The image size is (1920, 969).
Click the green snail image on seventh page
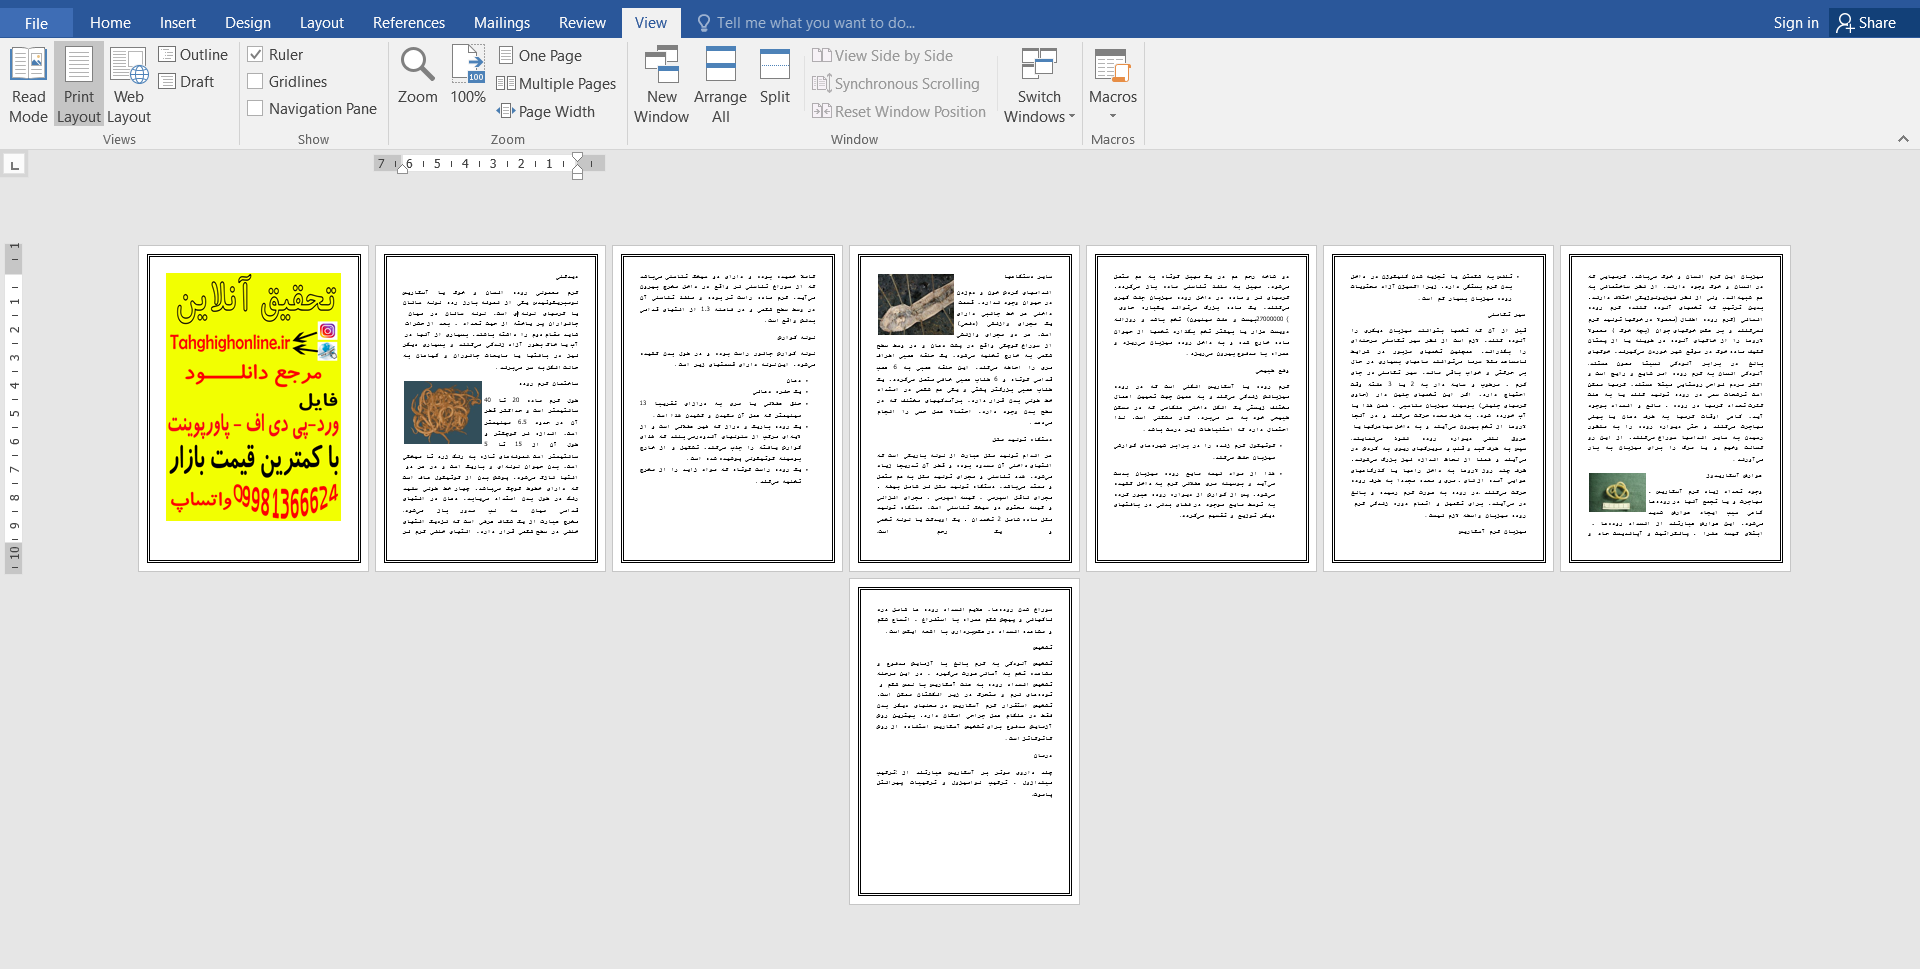(1616, 492)
